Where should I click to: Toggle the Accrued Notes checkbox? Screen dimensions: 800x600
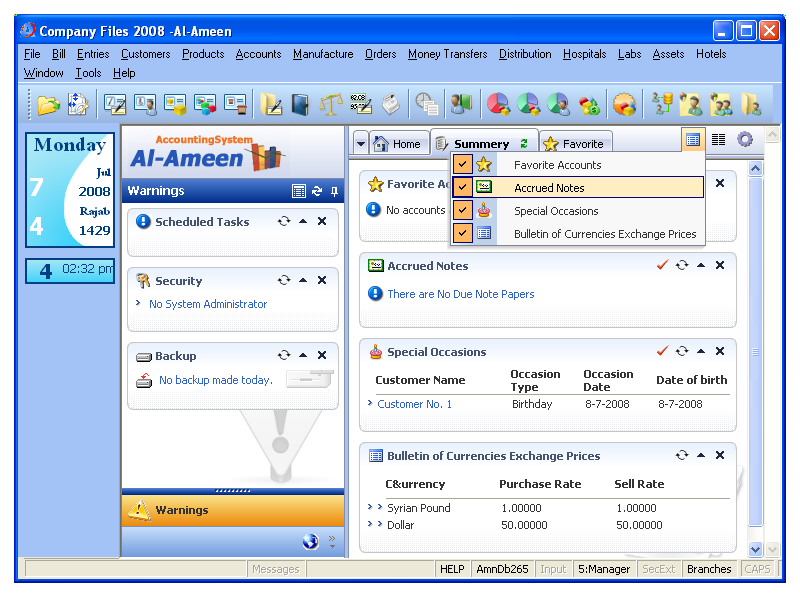[x=462, y=188]
